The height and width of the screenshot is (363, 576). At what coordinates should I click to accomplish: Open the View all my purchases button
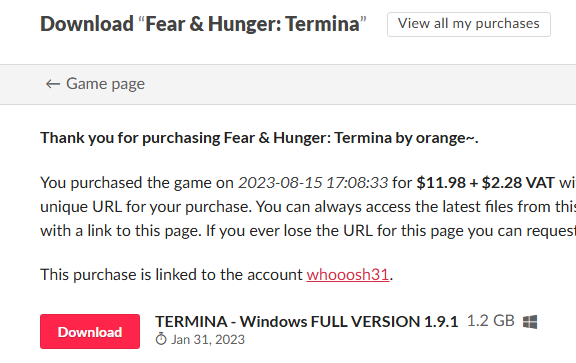pos(469,24)
